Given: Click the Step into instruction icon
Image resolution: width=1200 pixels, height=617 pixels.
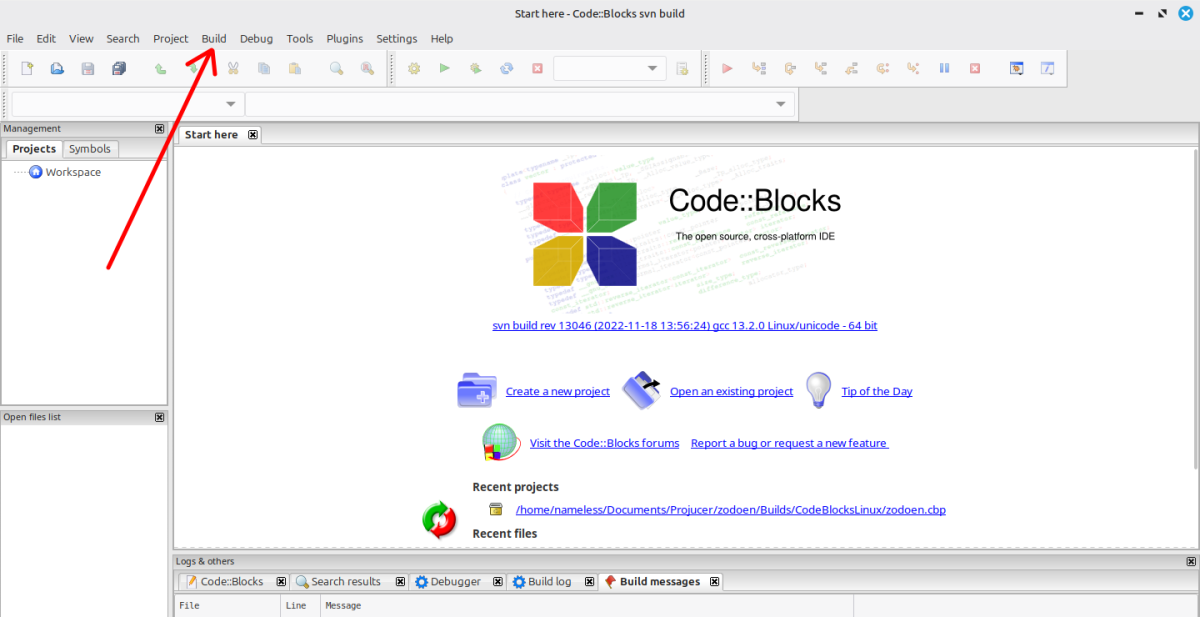Looking at the screenshot, I should tap(913, 69).
